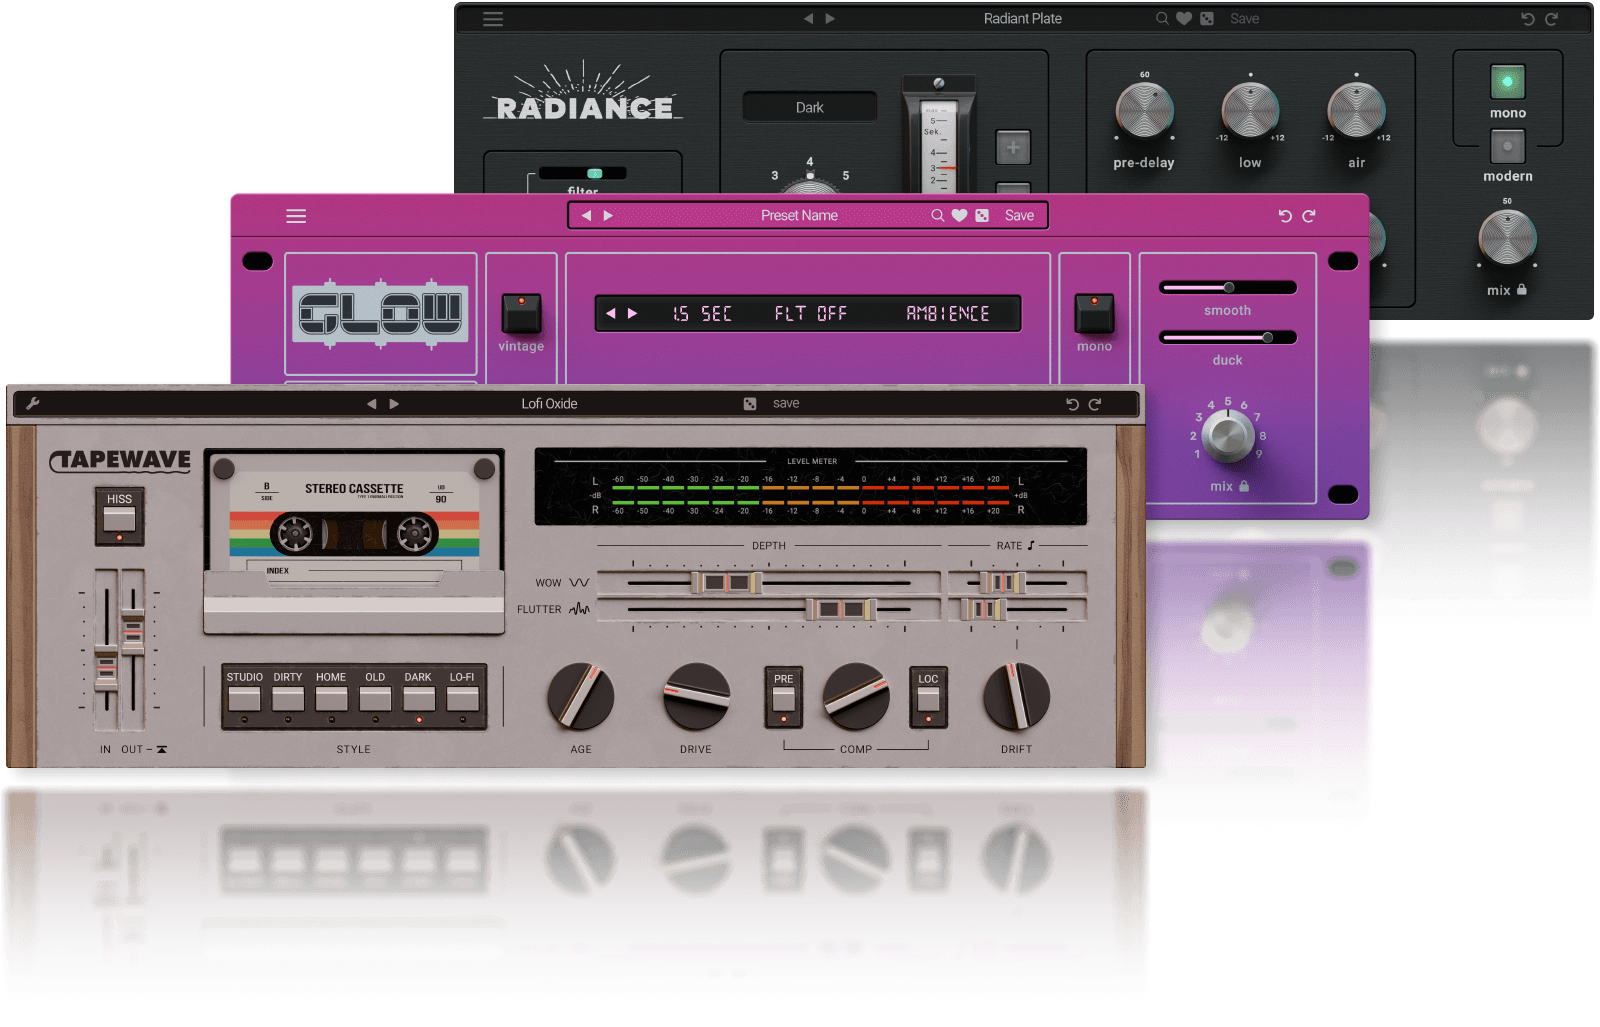The width and height of the screenshot is (1600, 1027).
Task: Click the Save button in Glow
Action: coord(1019,216)
